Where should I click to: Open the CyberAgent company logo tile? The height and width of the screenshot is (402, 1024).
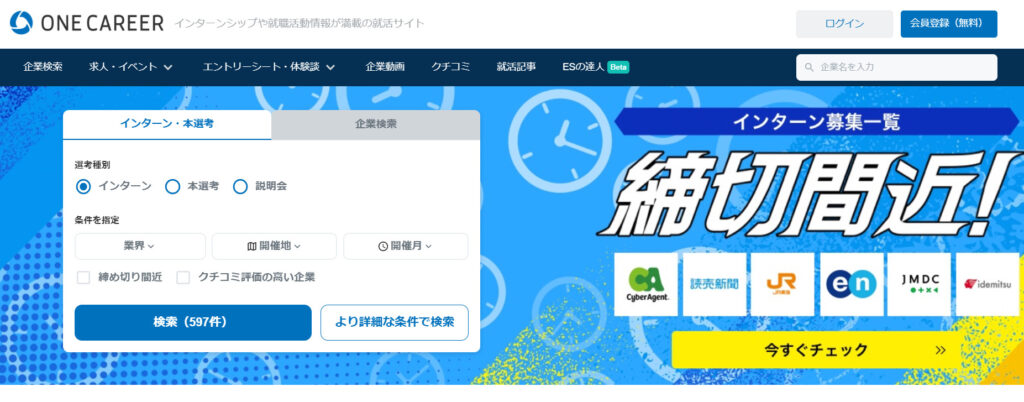tap(646, 285)
